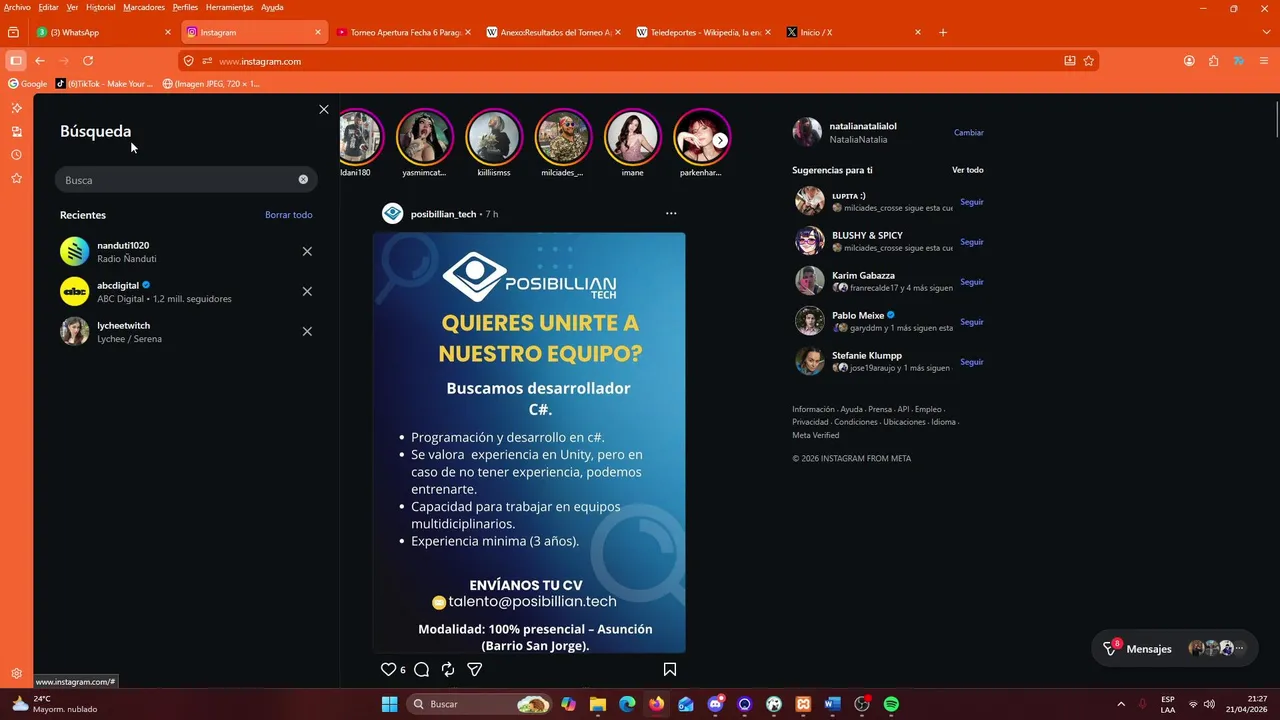This screenshot has height=720, width=1280.
Task: List all tabs dropdown arrow
Action: click(x=1266, y=32)
